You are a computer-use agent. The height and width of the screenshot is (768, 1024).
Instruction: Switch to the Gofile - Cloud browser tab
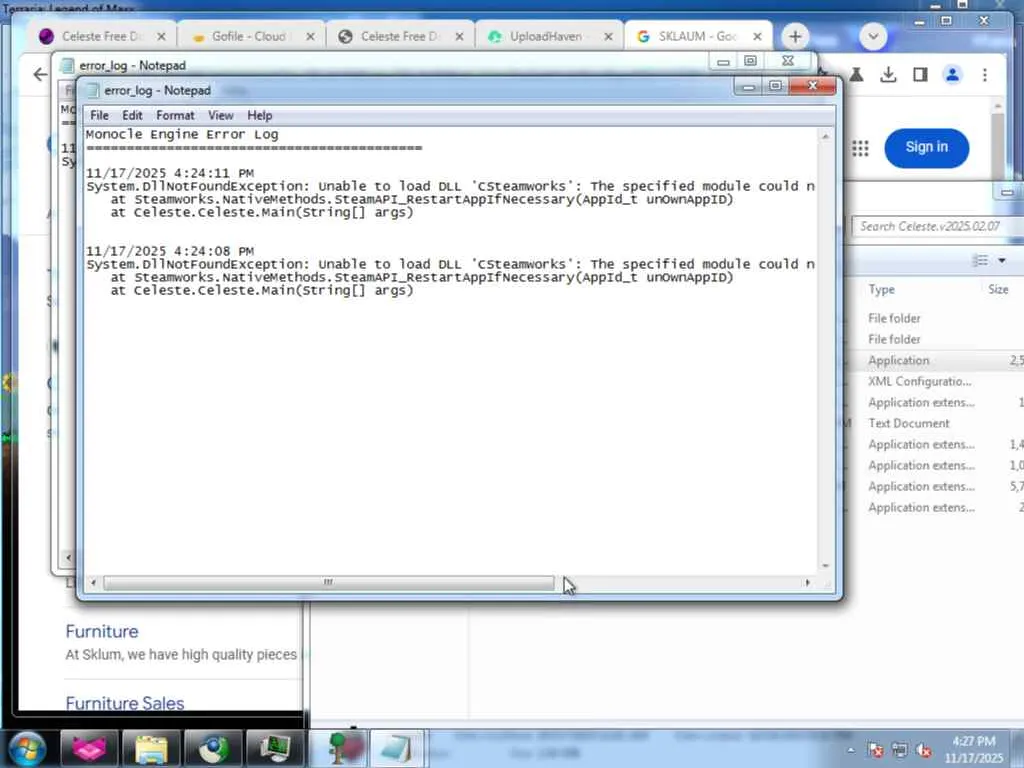tap(248, 37)
